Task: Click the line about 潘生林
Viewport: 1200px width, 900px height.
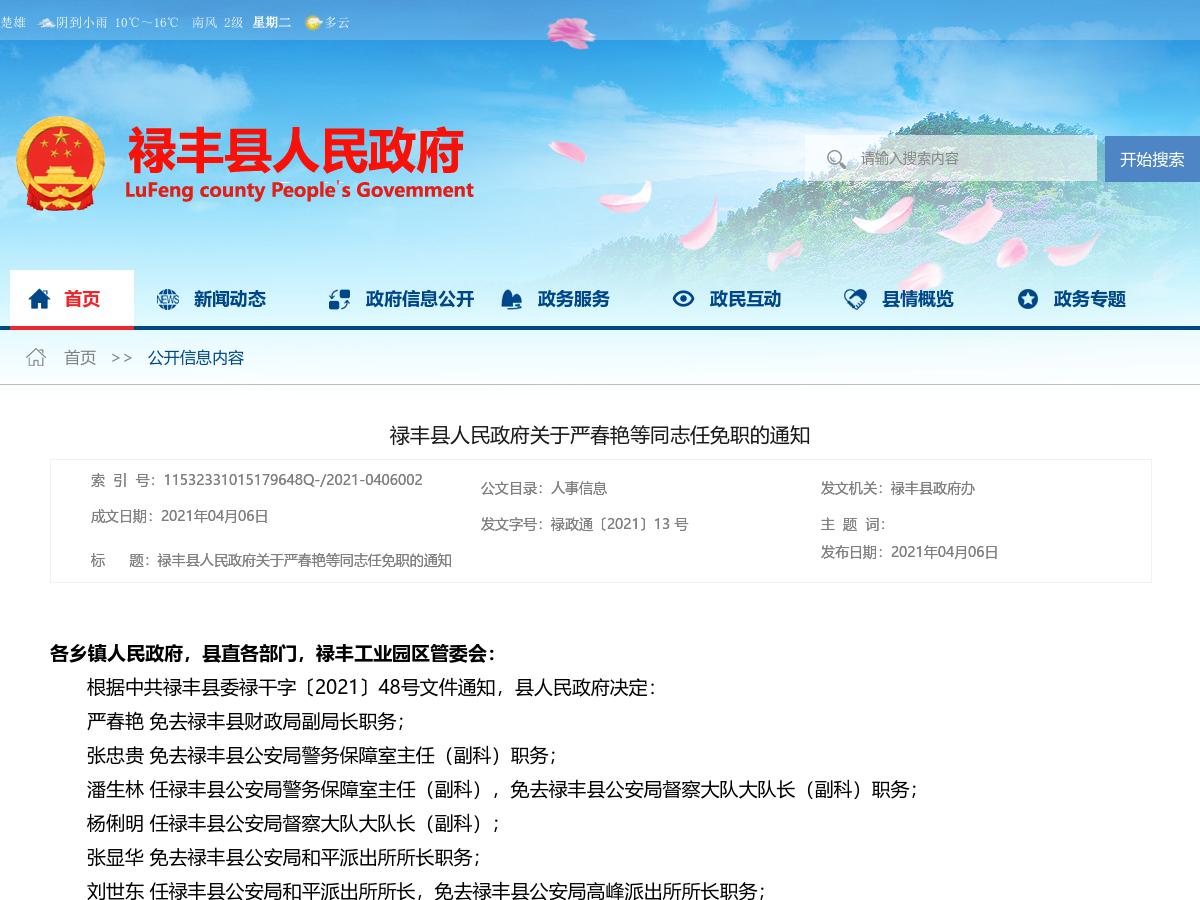Action: (x=503, y=790)
